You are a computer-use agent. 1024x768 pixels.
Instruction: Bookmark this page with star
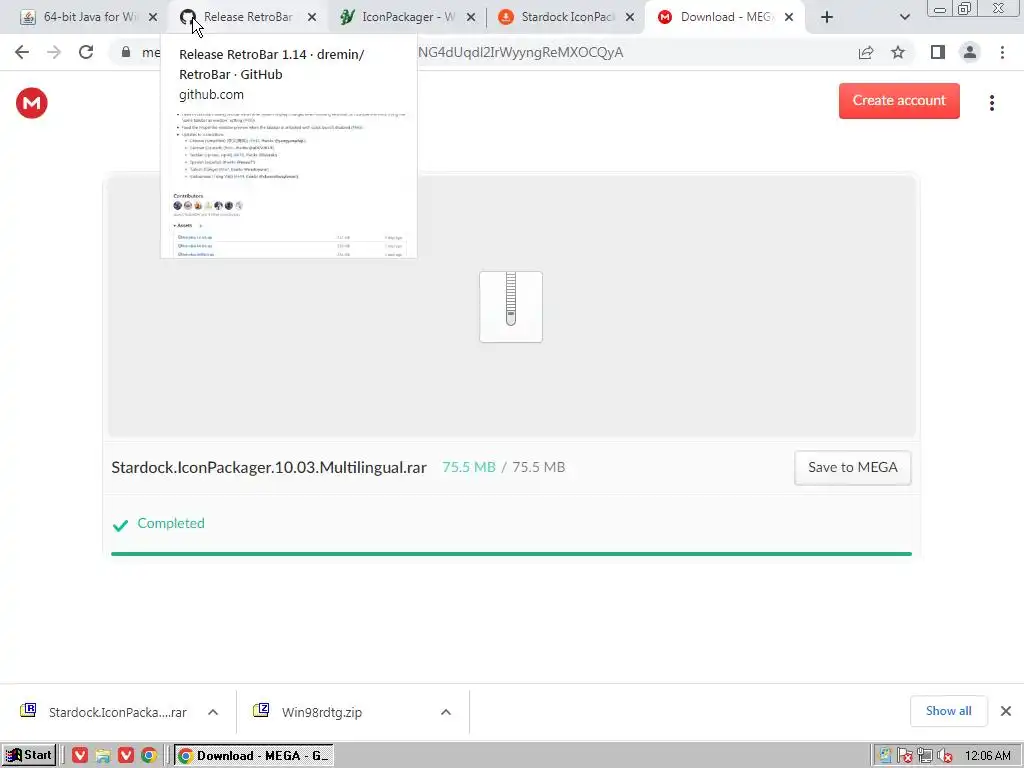click(899, 52)
